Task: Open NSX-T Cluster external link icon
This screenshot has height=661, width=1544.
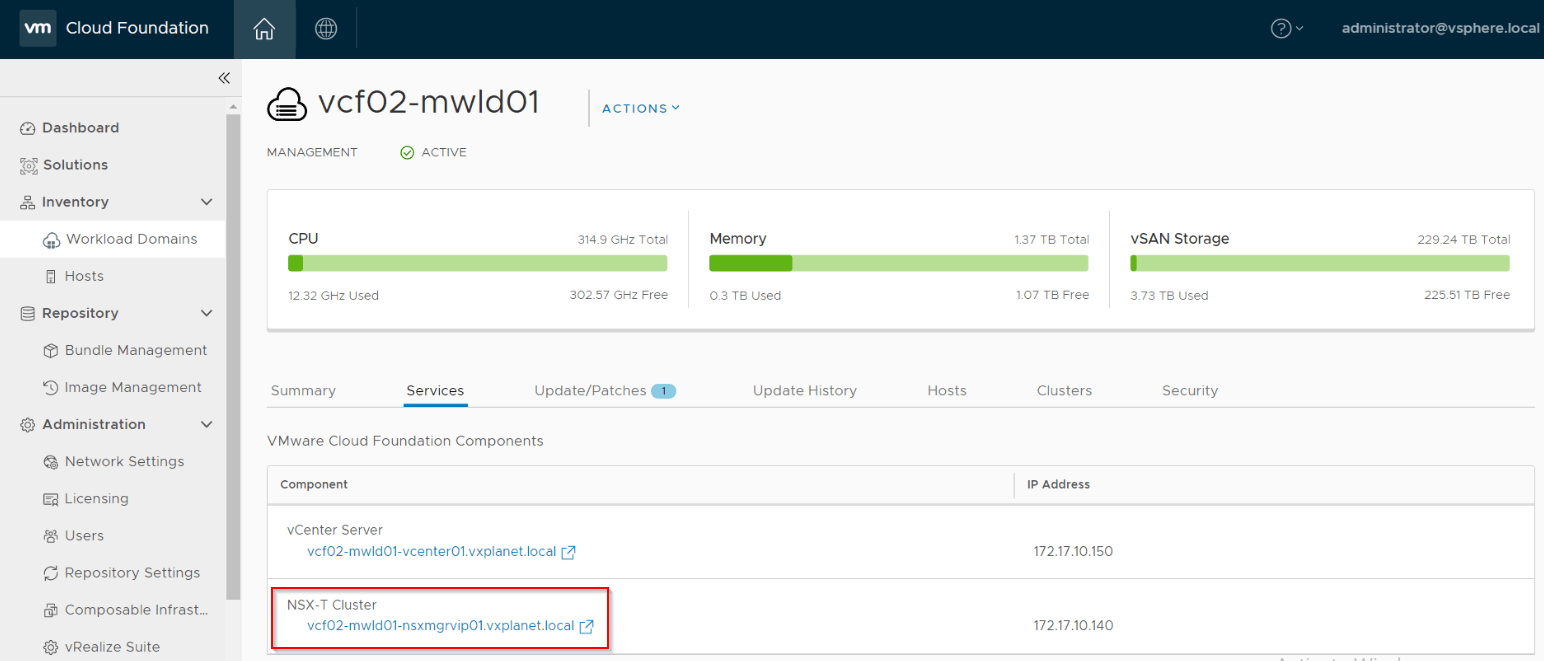Action: point(587,627)
